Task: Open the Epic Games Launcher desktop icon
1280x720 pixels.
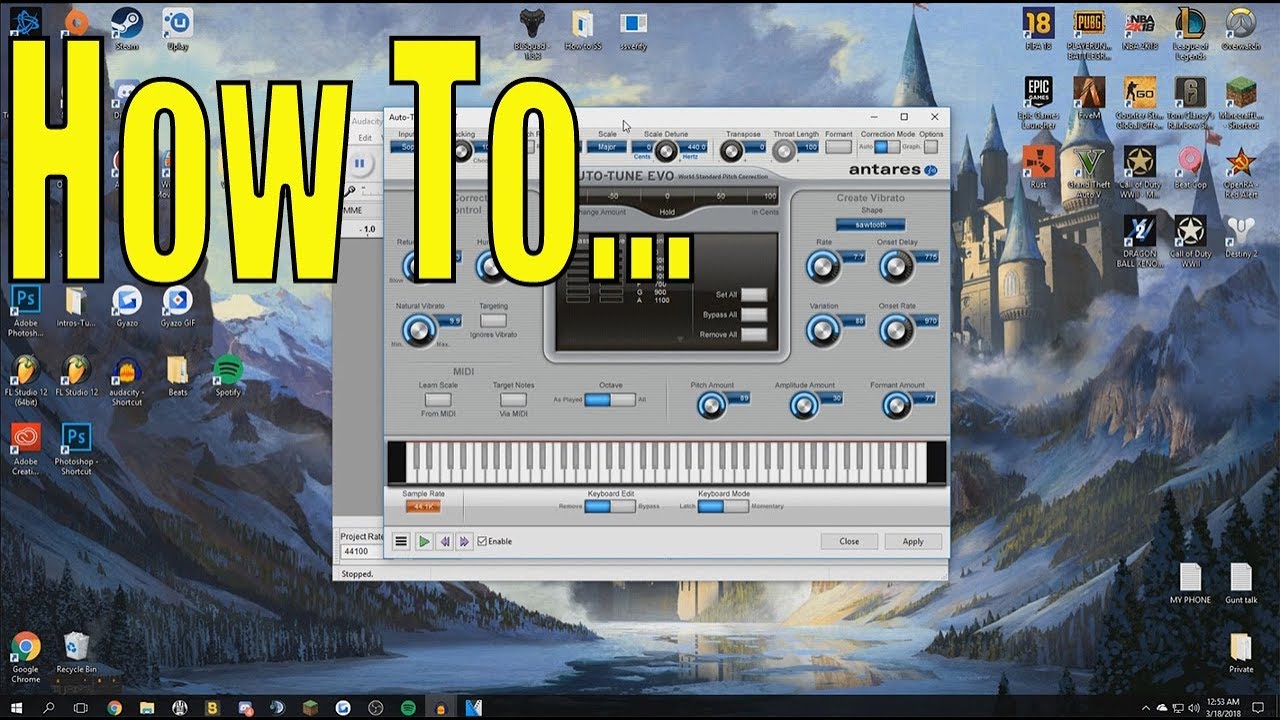Action: click(1038, 102)
